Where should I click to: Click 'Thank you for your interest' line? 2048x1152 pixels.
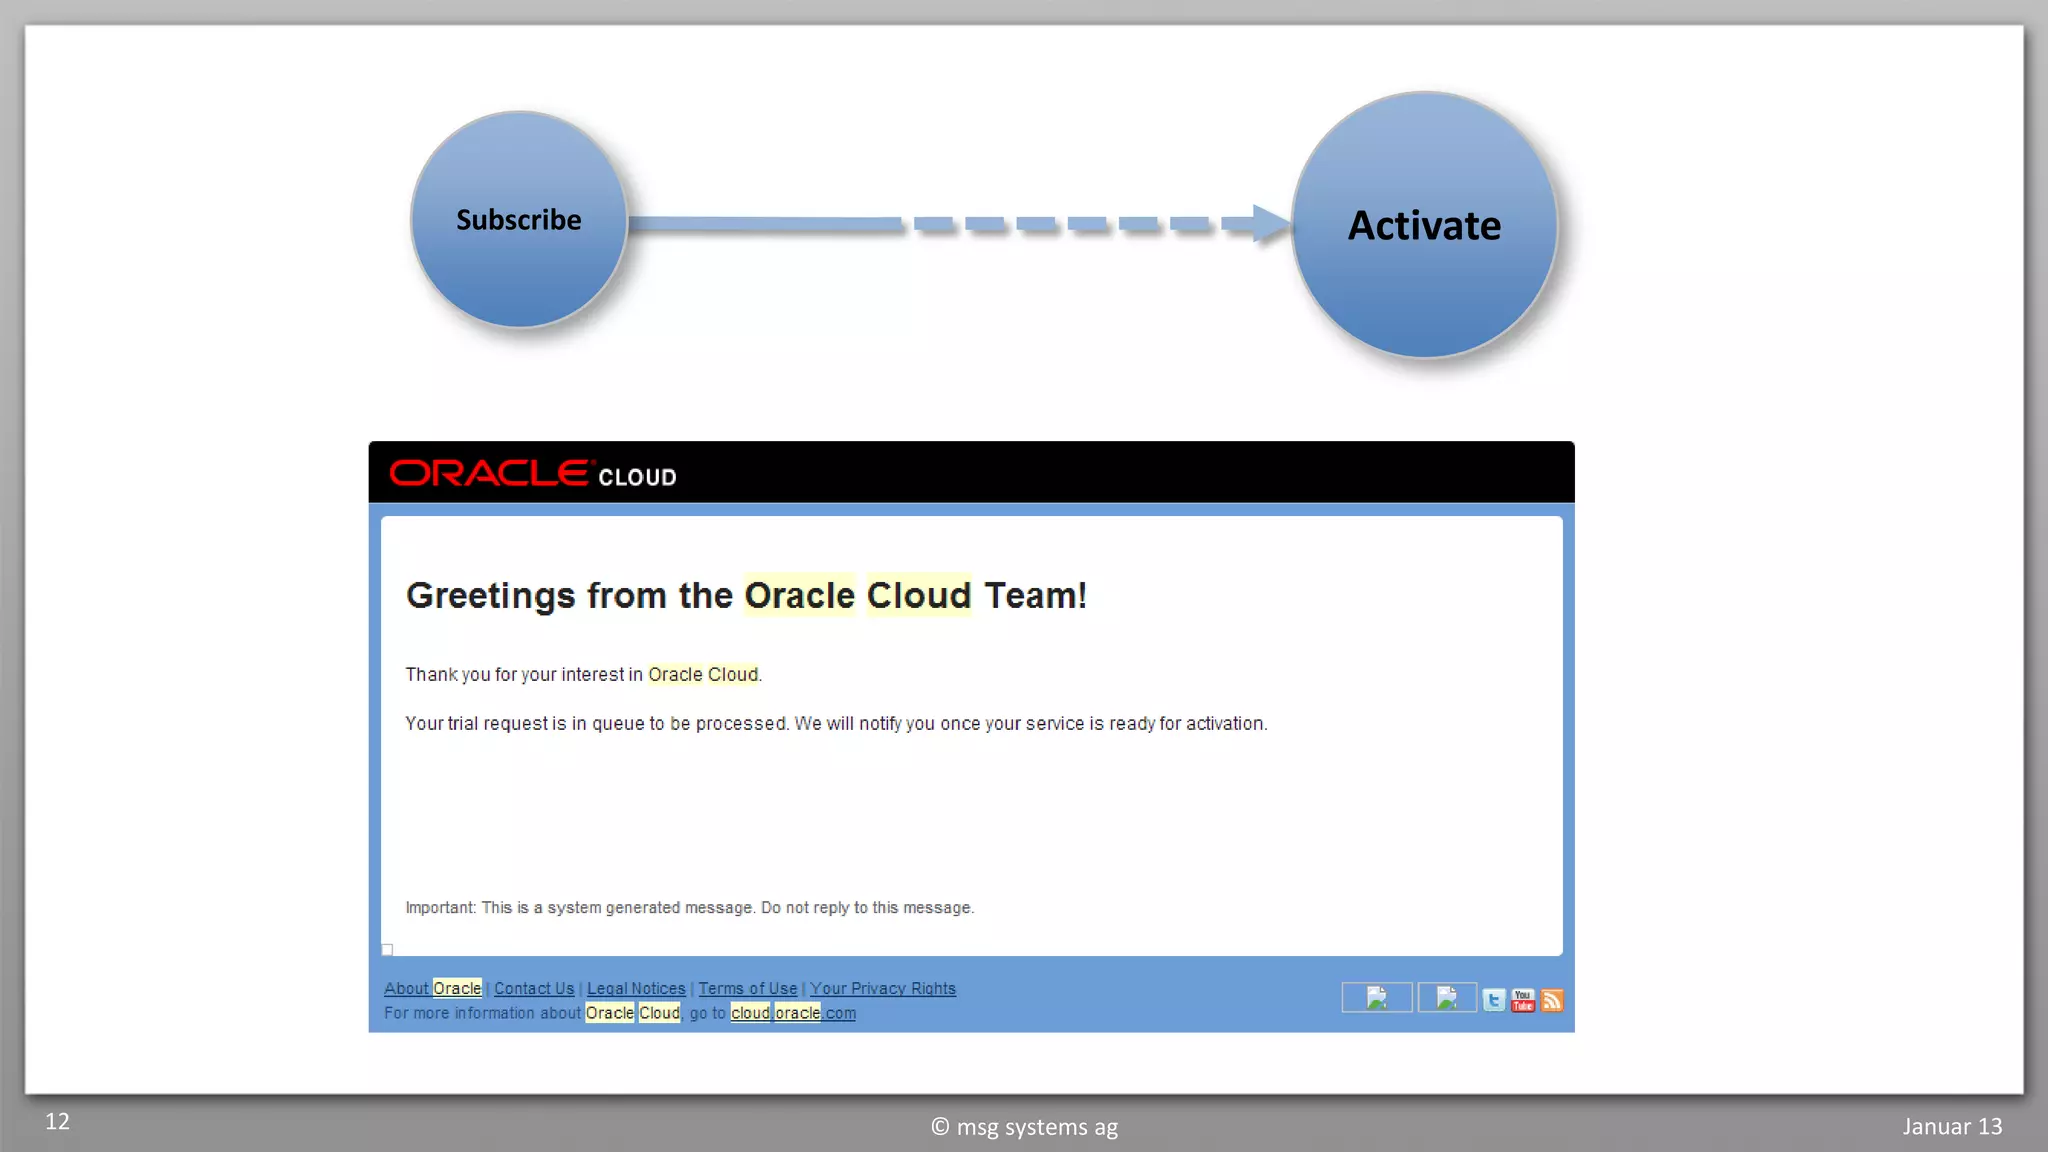pyautogui.click(x=584, y=675)
